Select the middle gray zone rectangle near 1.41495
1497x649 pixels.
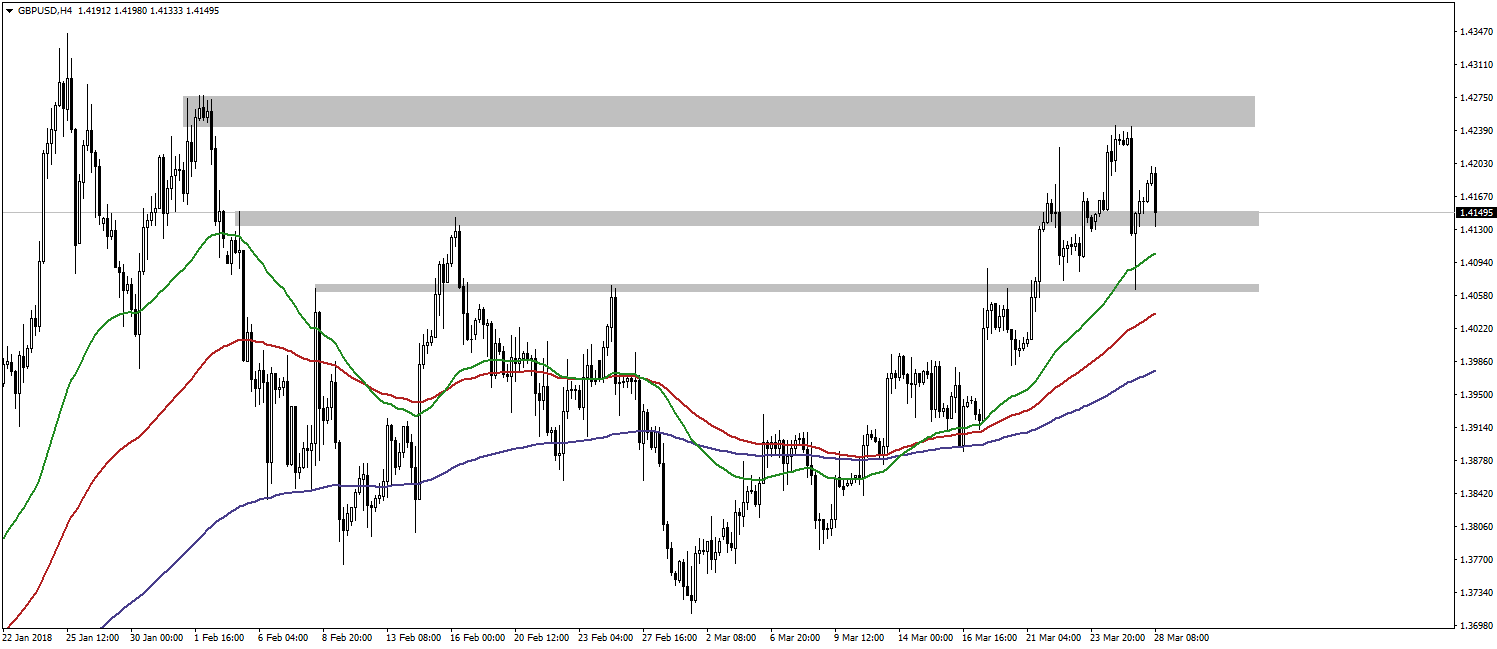748,218
